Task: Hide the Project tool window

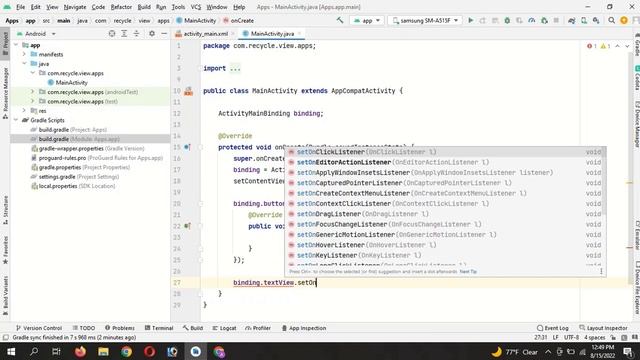Action: (164, 33)
